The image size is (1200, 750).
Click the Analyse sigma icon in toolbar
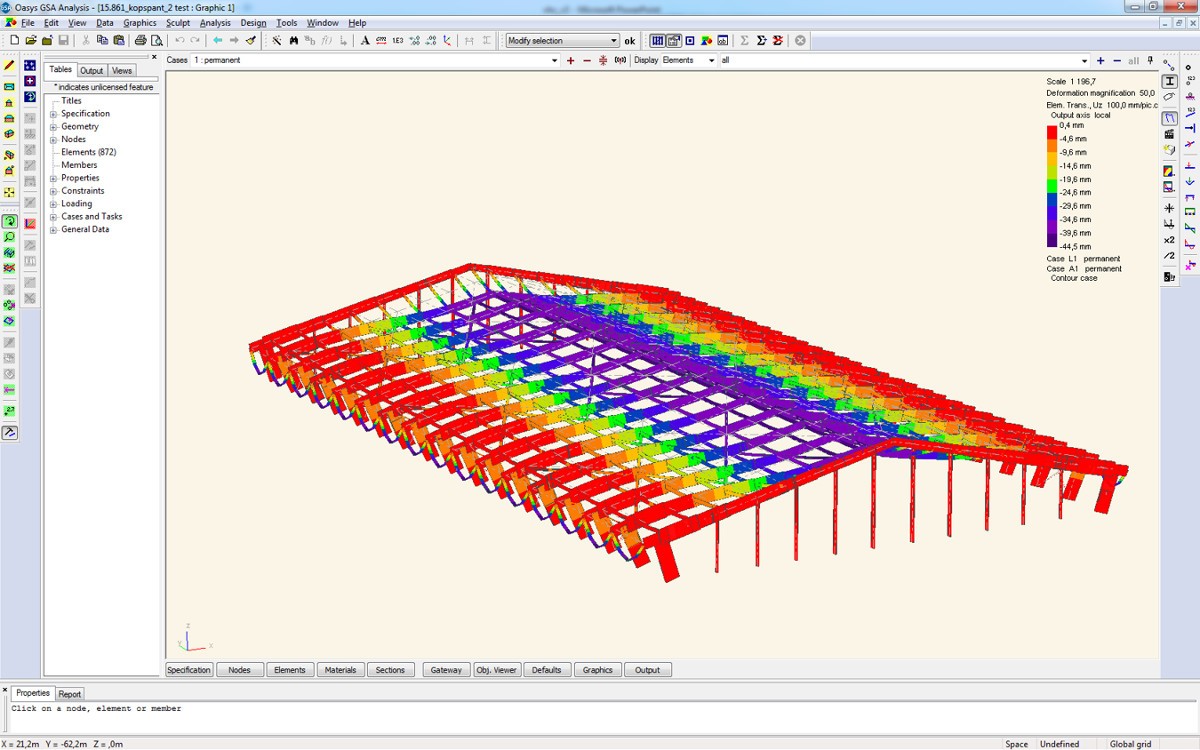(x=744, y=41)
